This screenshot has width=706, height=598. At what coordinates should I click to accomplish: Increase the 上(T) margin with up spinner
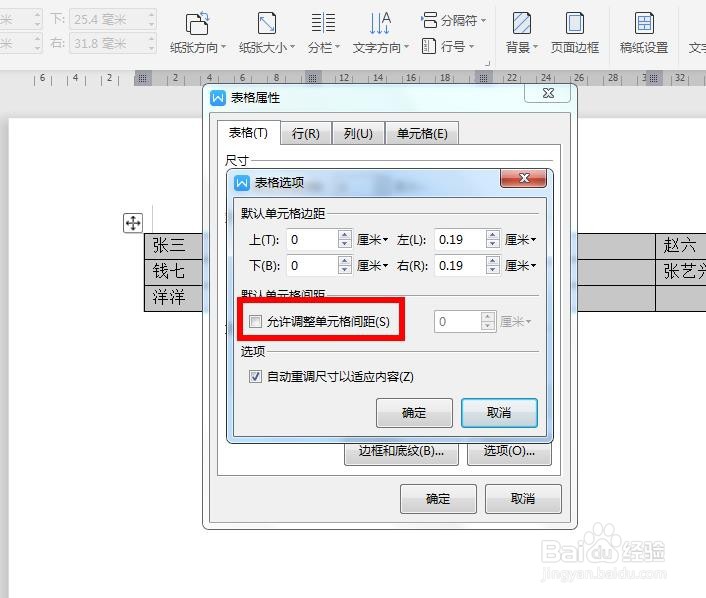click(x=344, y=235)
